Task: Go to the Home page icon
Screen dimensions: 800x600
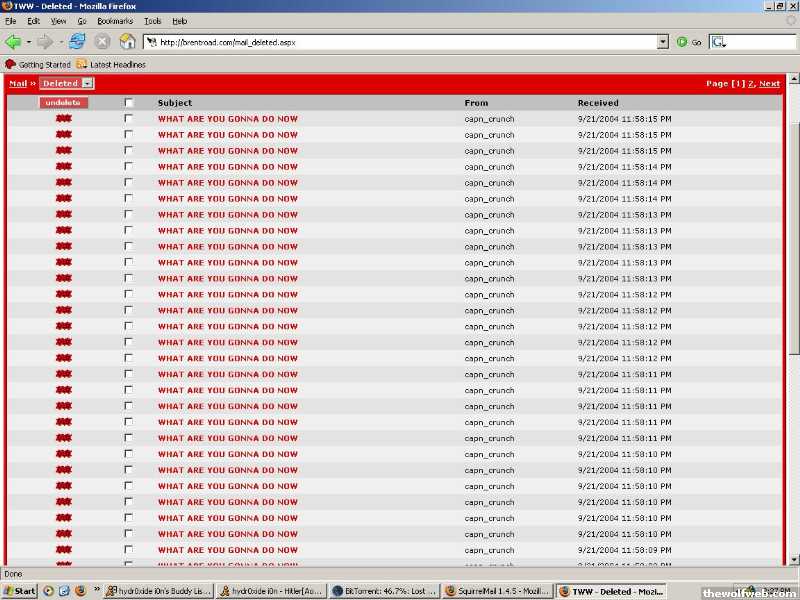Action: pos(127,42)
